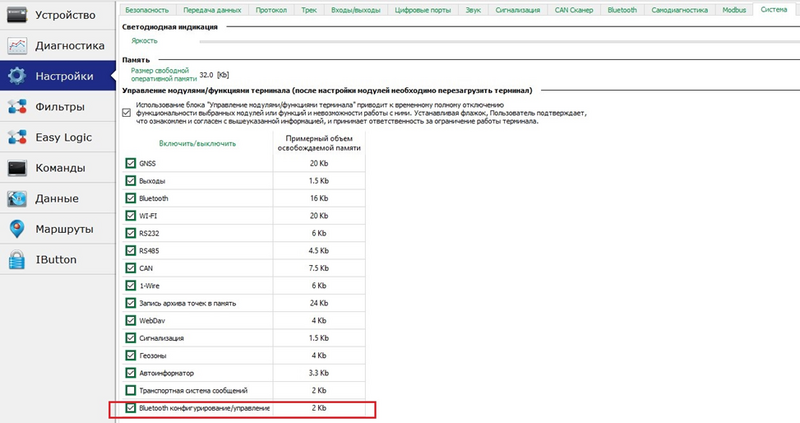The height and width of the screenshot is (423, 800).
Task: Open the Modbus tab
Action: tap(734, 10)
